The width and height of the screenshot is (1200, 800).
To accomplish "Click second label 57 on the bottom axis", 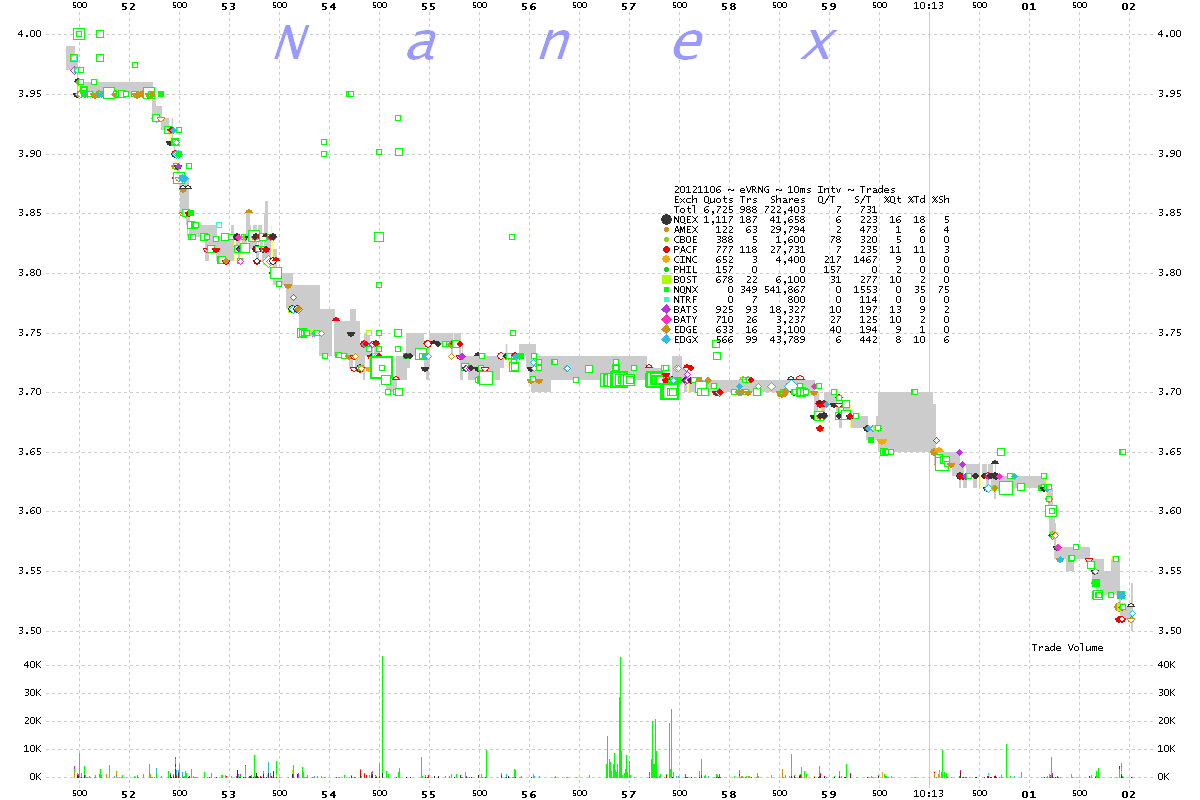I will click(628, 793).
